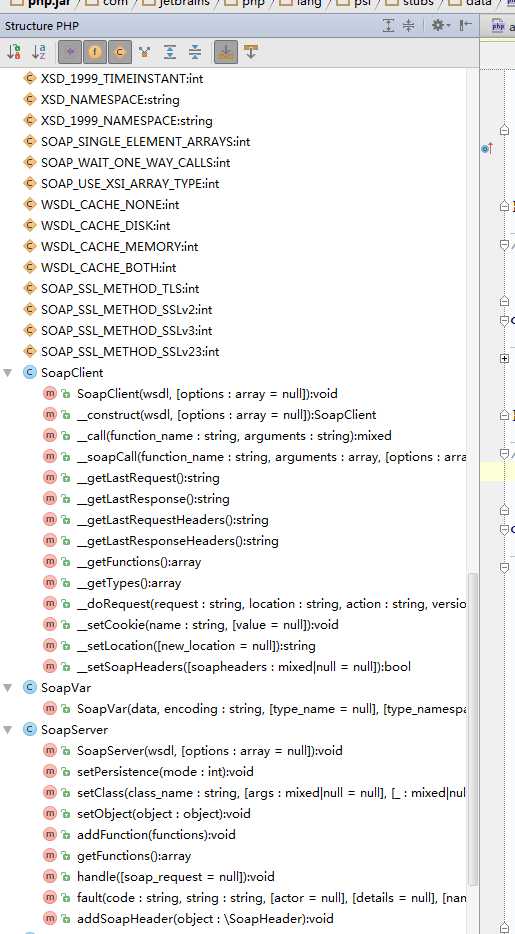Select the __call method row

[x=234, y=435]
